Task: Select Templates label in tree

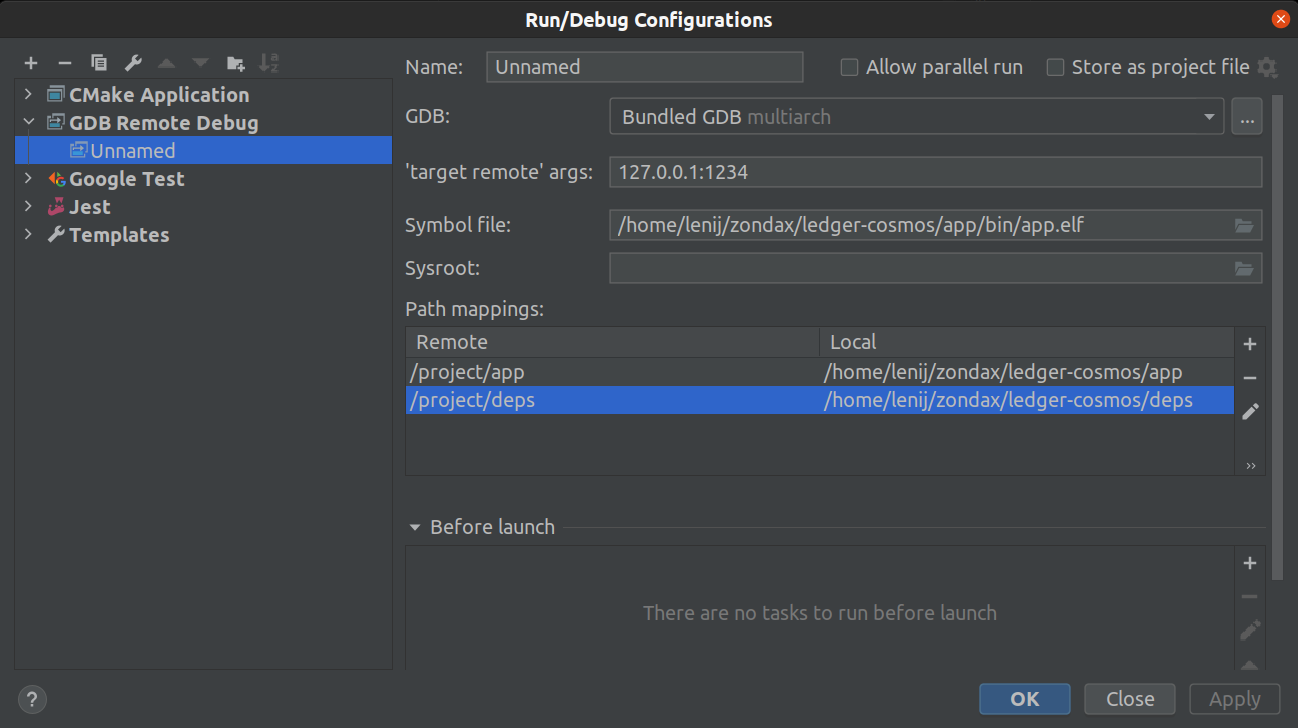Action: pos(119,235)
